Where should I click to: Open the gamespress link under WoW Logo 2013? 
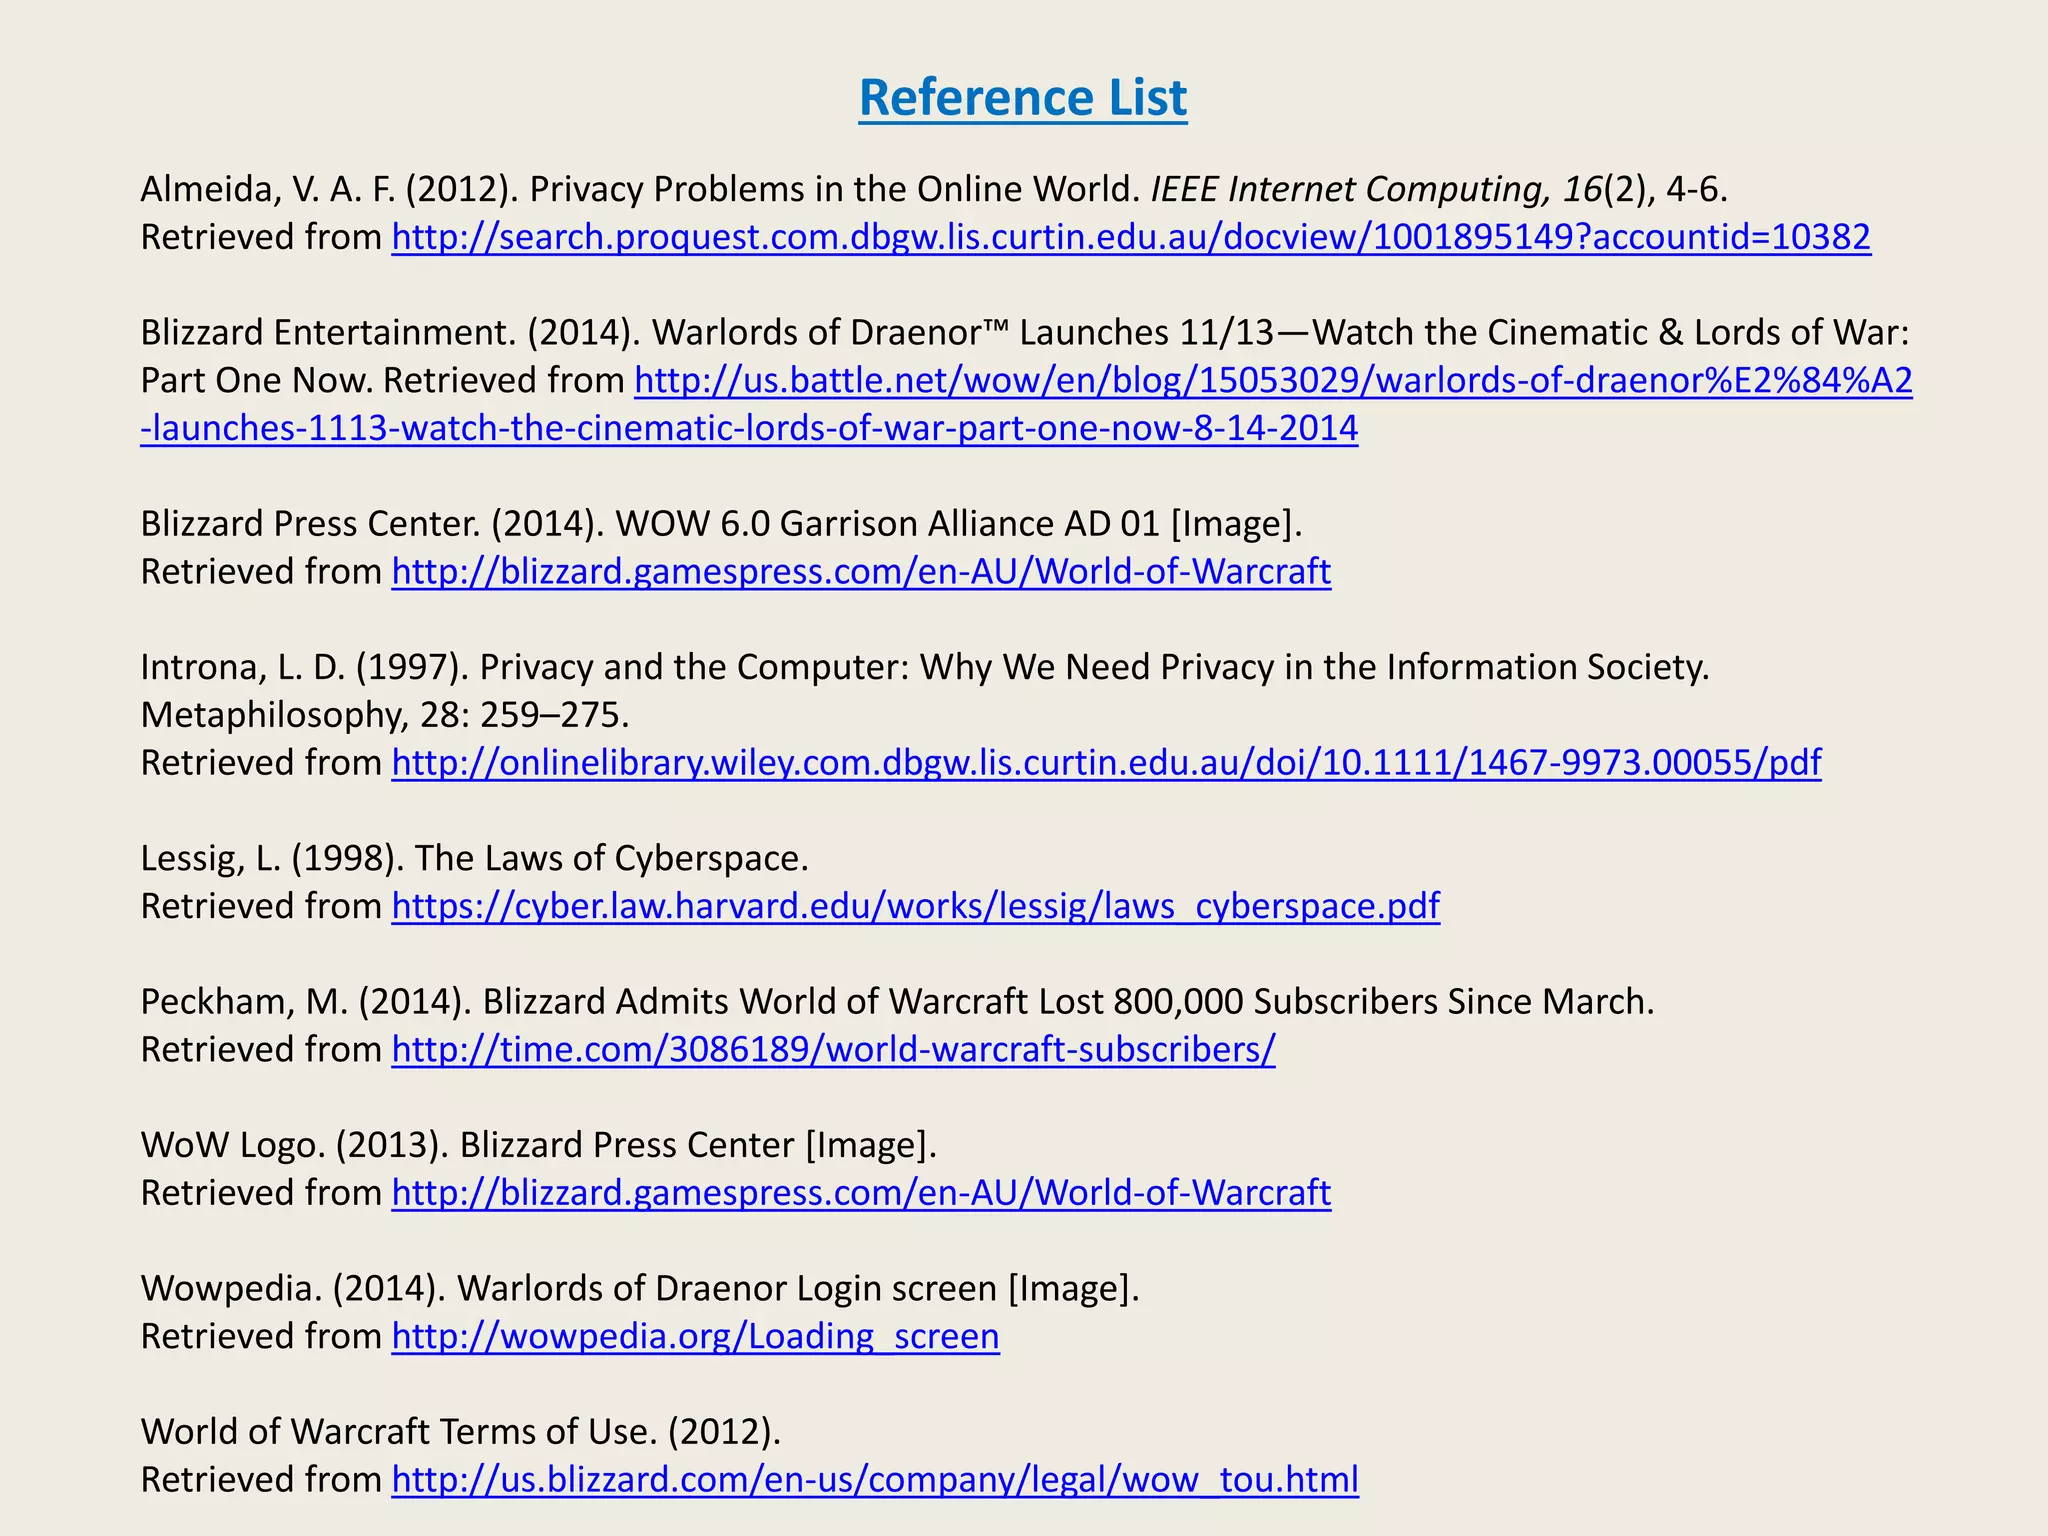pos(861,1192)
